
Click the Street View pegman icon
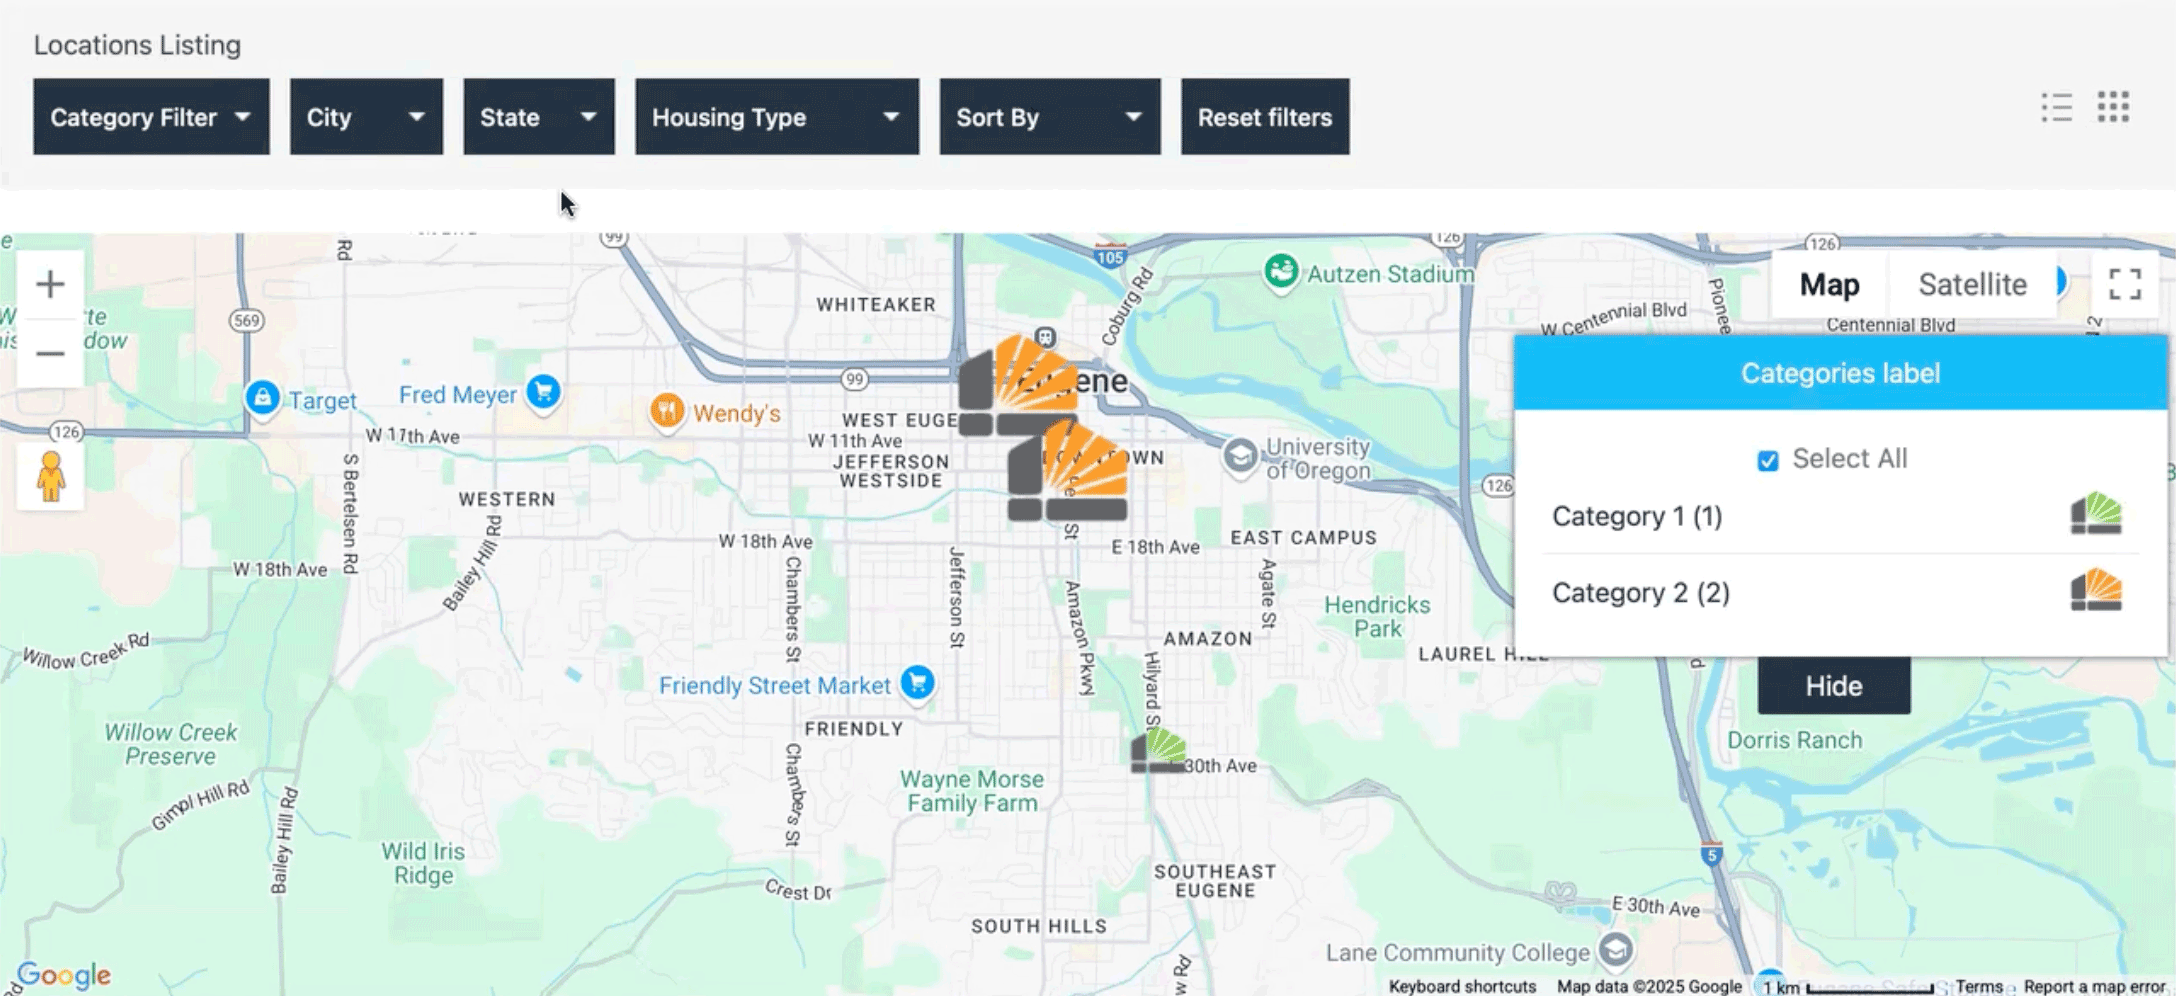tap(50, 476)
